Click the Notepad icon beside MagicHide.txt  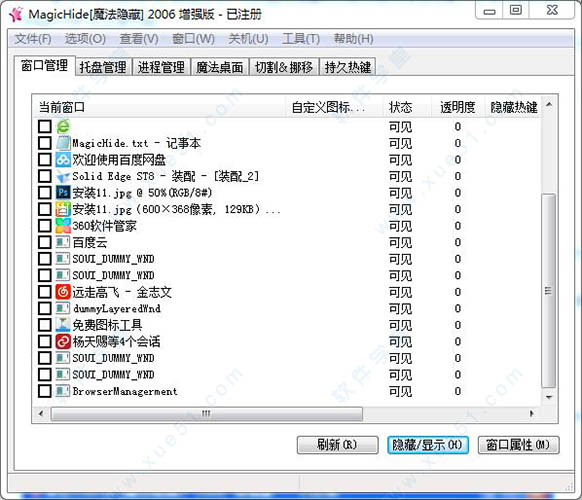[63, 143]
